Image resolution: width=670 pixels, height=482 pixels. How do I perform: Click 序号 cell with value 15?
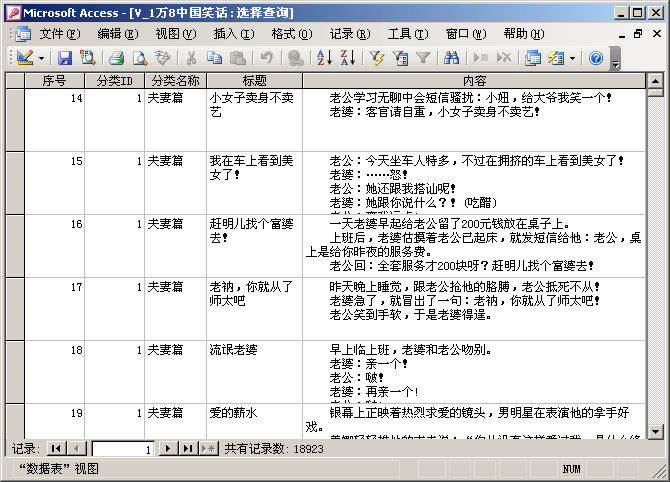[x=55, y=183]
